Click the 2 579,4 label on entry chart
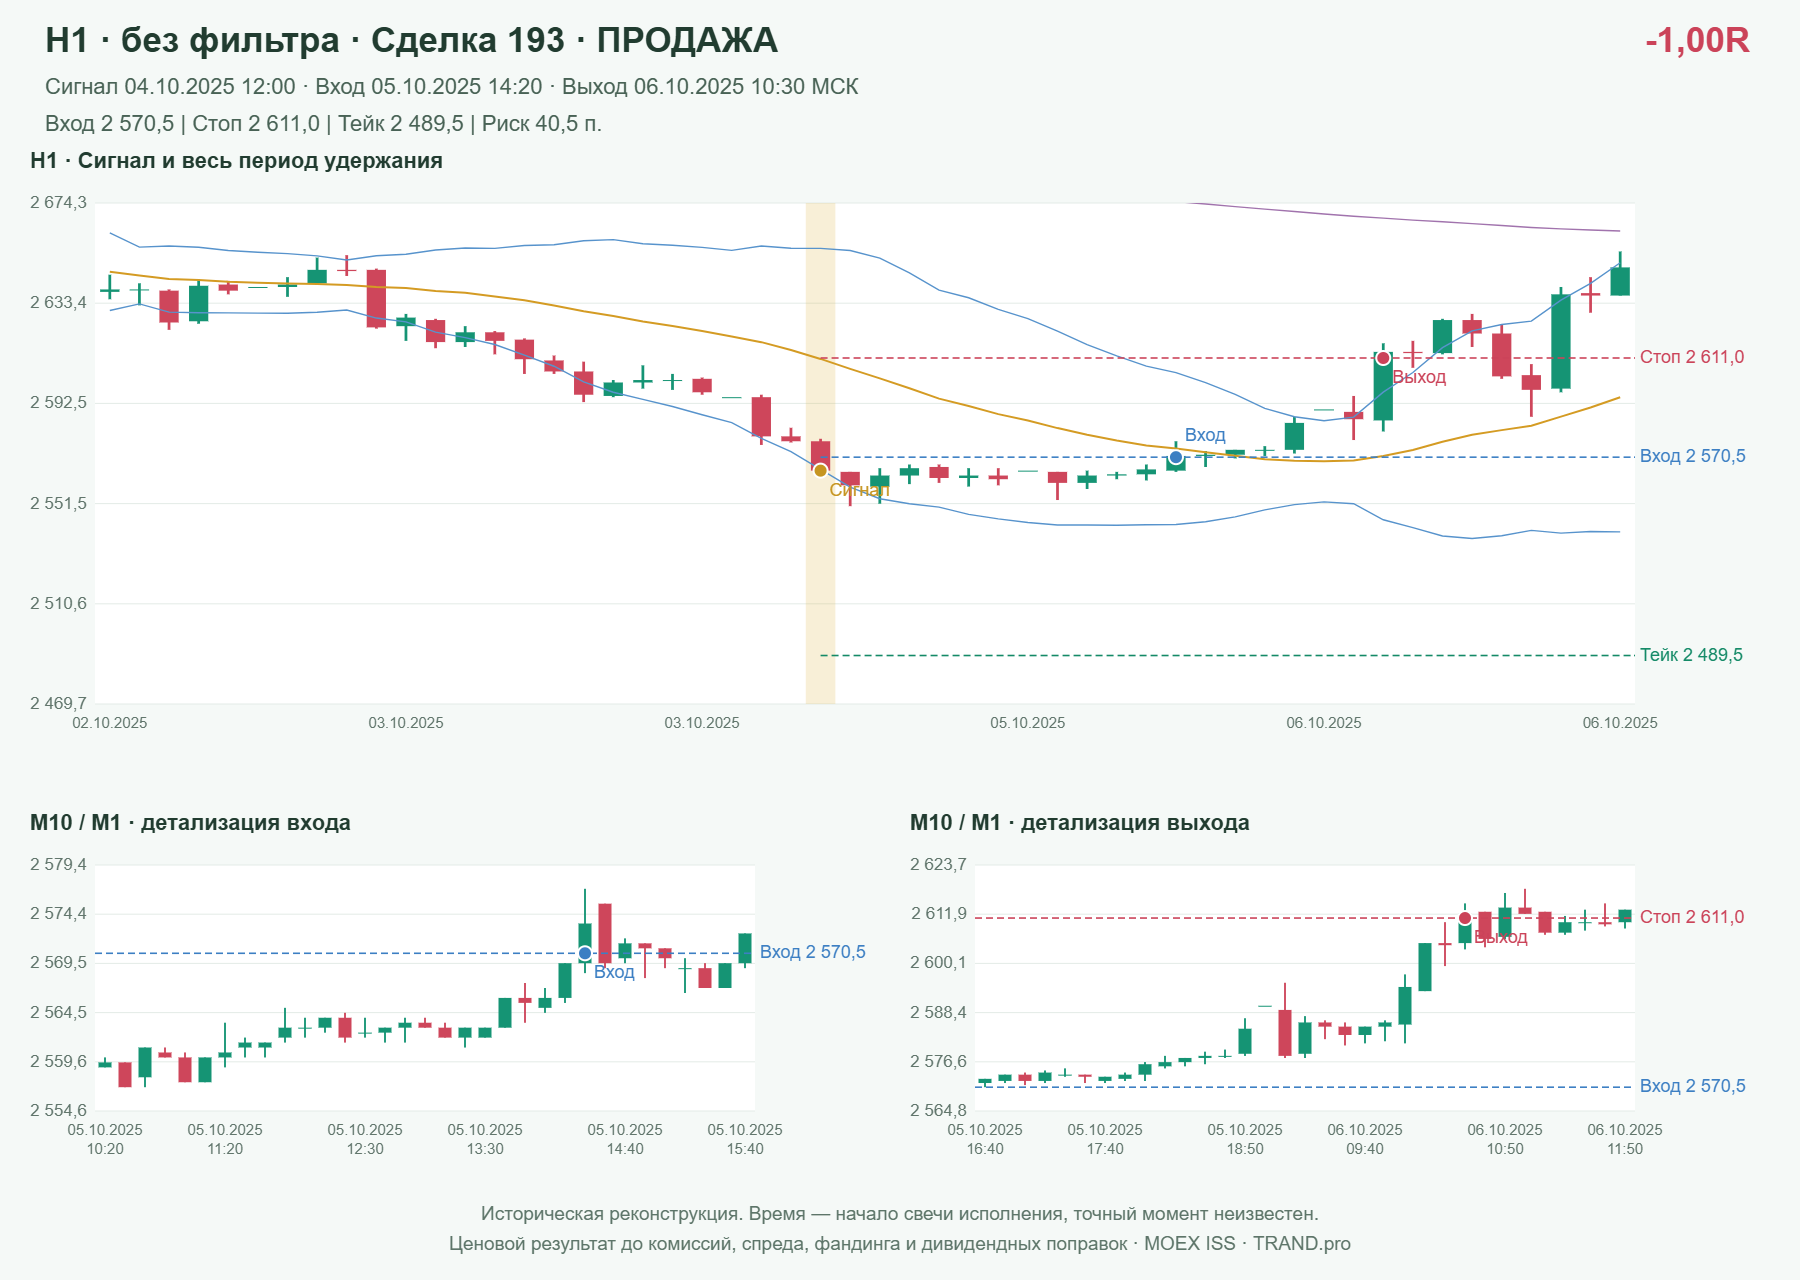 pos(58,865)
